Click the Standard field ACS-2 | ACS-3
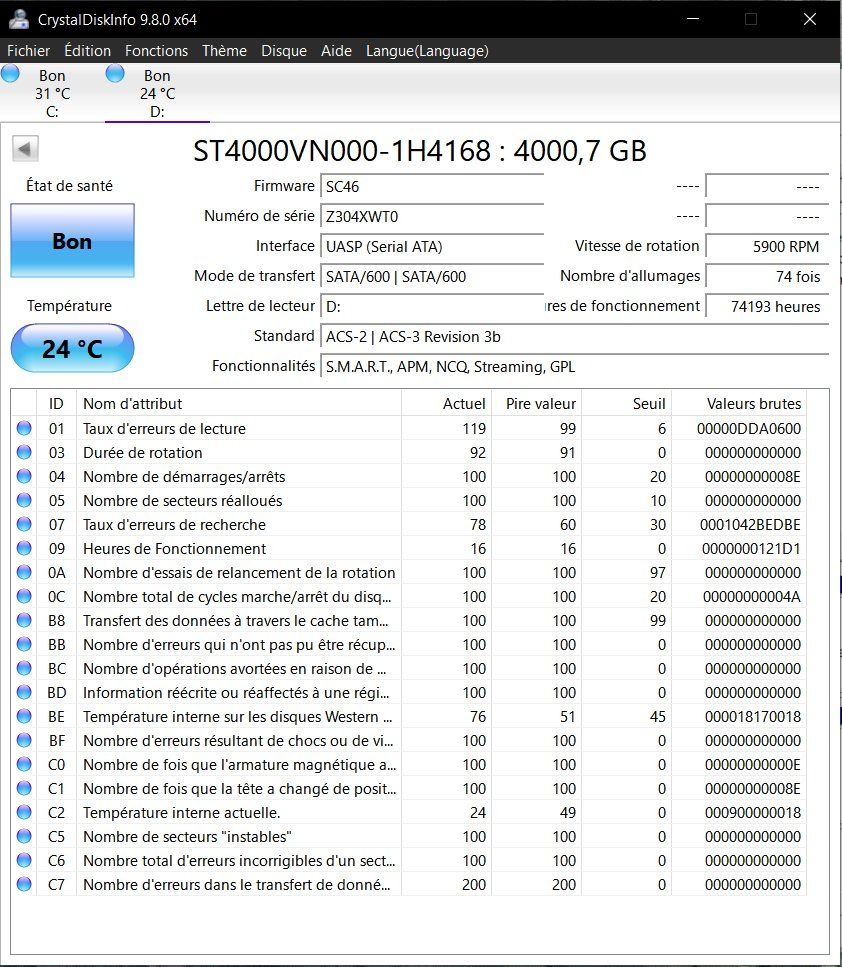Image resolution: width=842 pixels, height=967 pixels. point(574,337)
